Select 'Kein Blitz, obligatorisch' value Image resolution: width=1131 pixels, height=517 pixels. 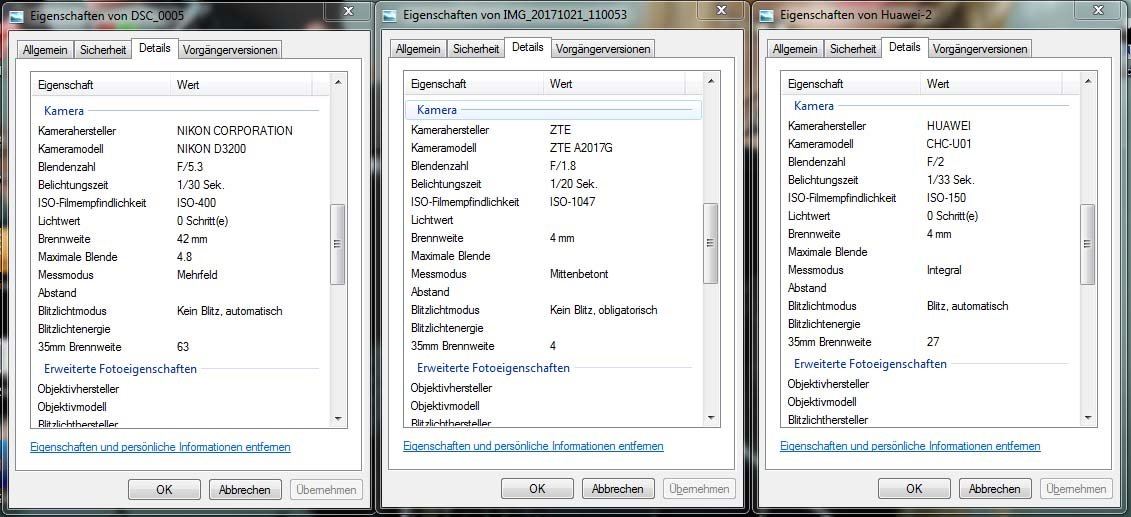click(603, 310)
